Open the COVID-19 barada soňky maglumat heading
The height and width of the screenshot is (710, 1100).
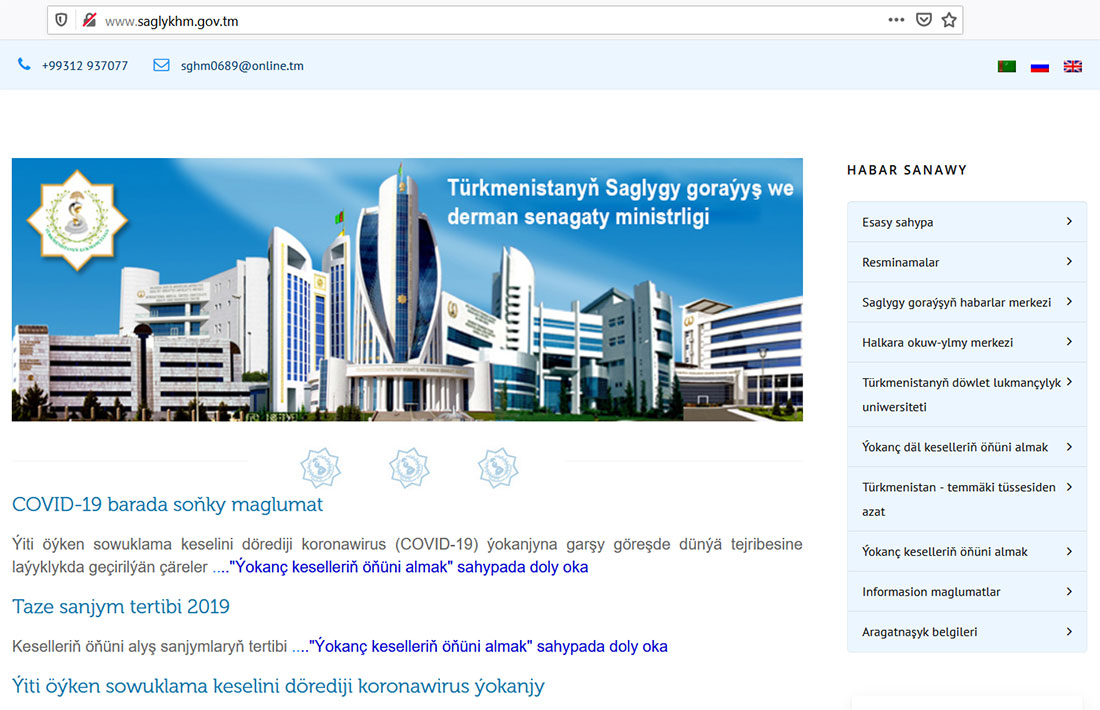166,505
